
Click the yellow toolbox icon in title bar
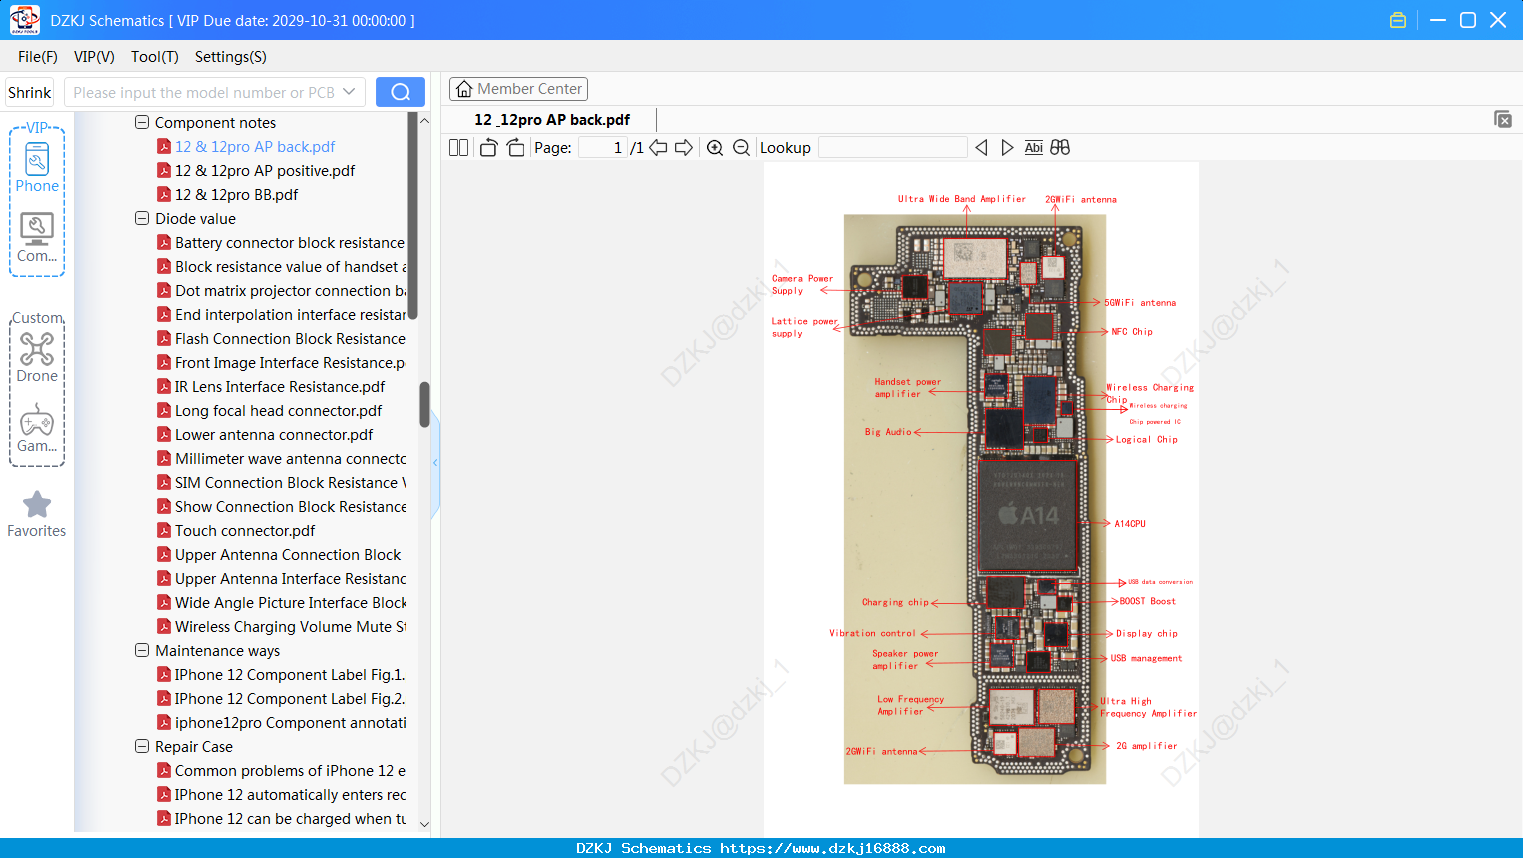(1398, 20)
